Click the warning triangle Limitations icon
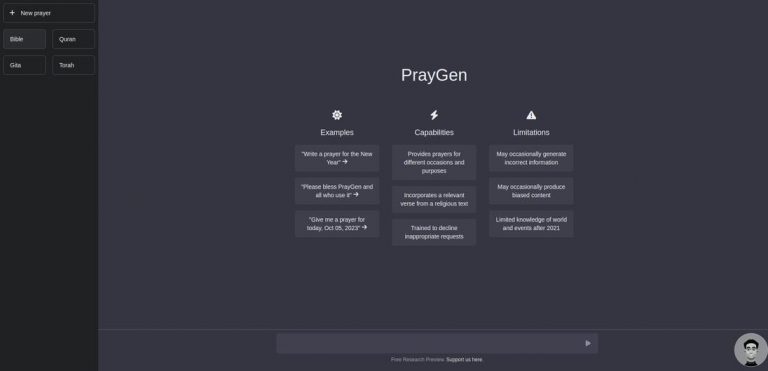The width and height of the screenshot is (768, 371). pos(531,115)
